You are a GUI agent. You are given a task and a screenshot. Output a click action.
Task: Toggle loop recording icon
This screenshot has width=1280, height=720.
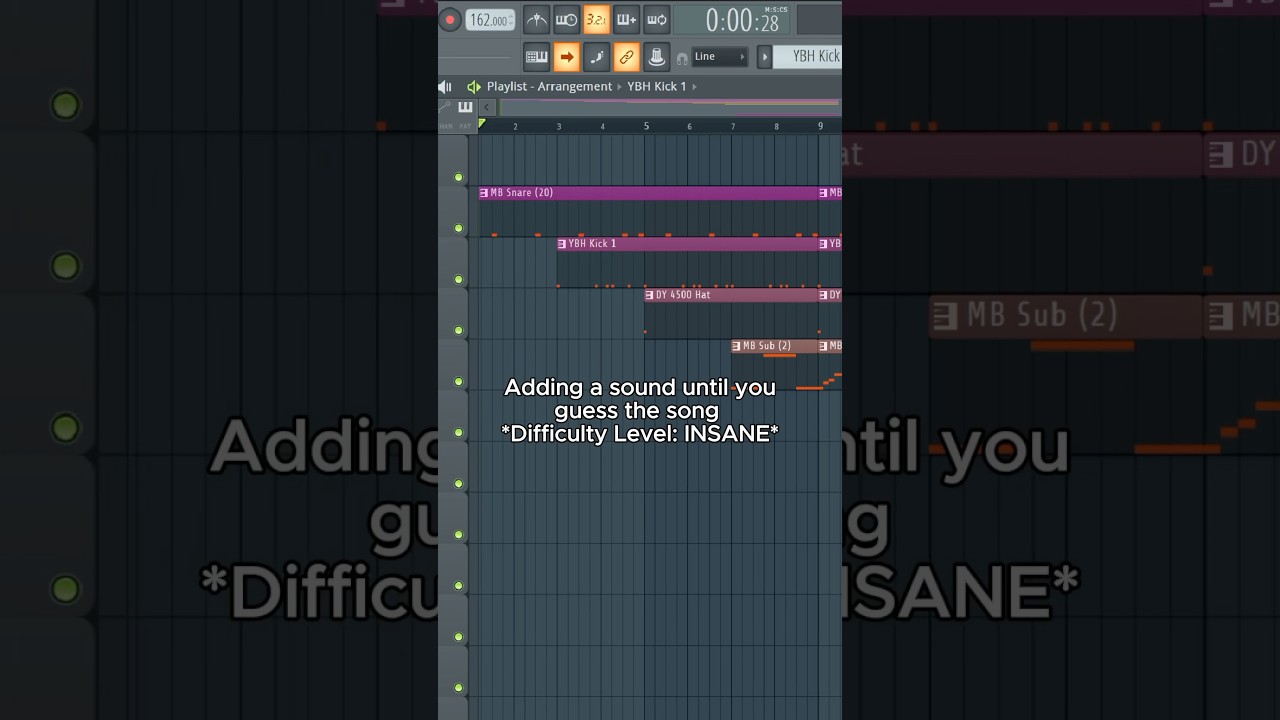pyautogui.click(x=656, y=20)
